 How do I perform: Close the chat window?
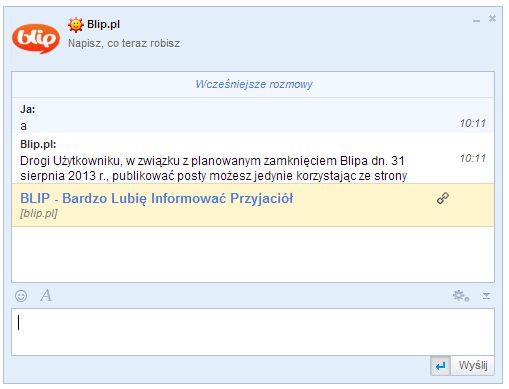pos(492,19)
